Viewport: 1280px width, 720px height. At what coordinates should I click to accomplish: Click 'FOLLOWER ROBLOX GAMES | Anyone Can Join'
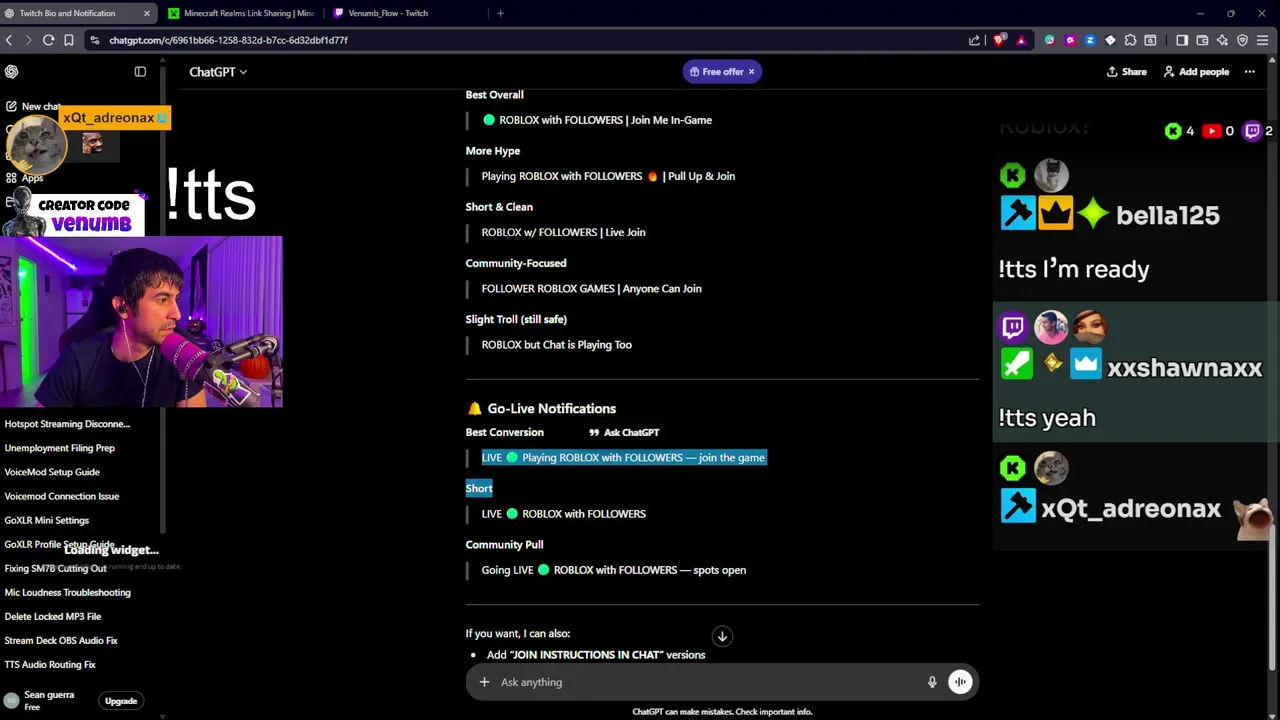592,288
